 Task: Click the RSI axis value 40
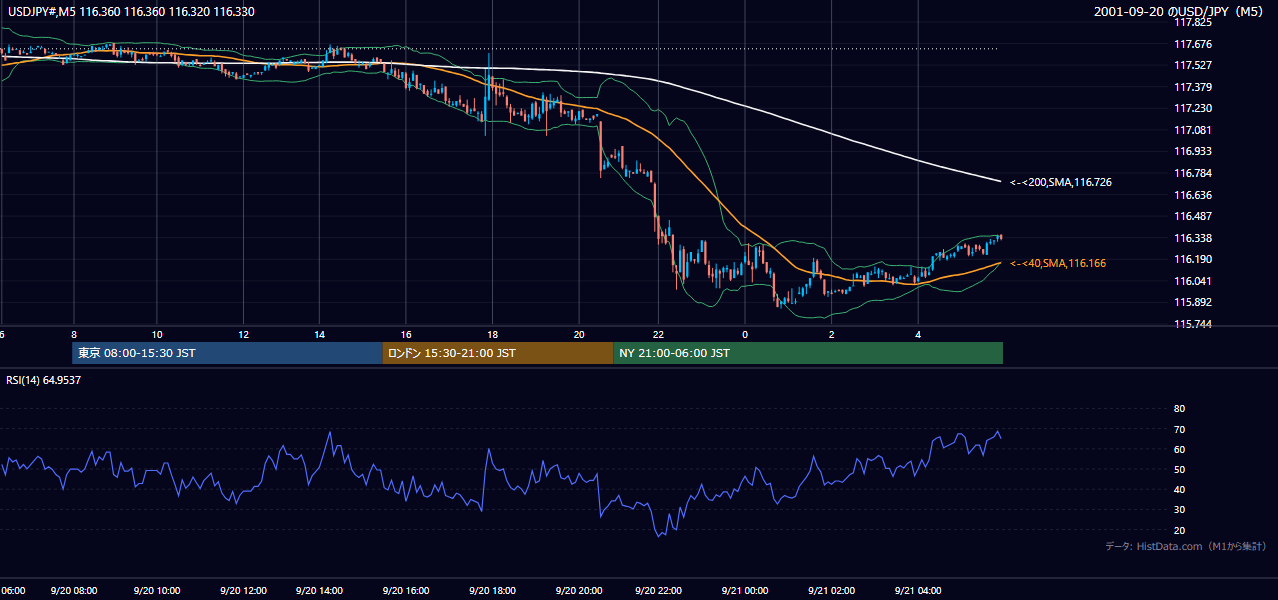(x=1179, y=489)
